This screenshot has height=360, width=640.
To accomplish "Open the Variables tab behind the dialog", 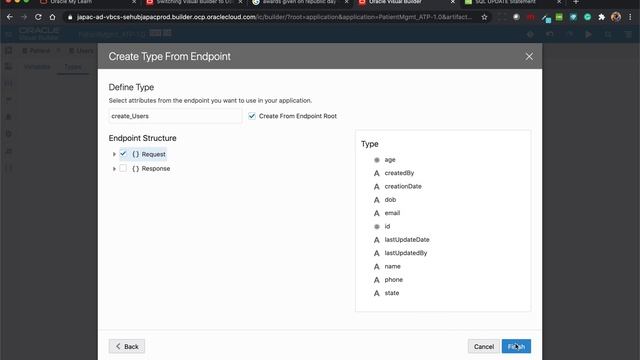I will [37, 67].
